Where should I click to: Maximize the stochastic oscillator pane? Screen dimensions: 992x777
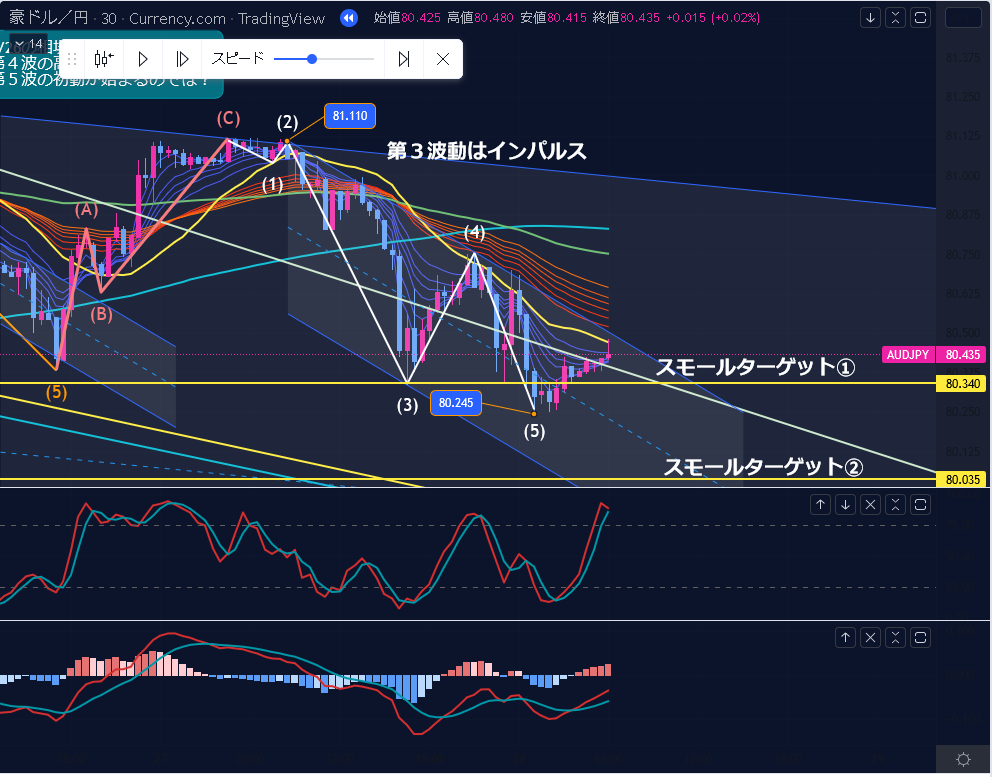[x=921, y=504]
